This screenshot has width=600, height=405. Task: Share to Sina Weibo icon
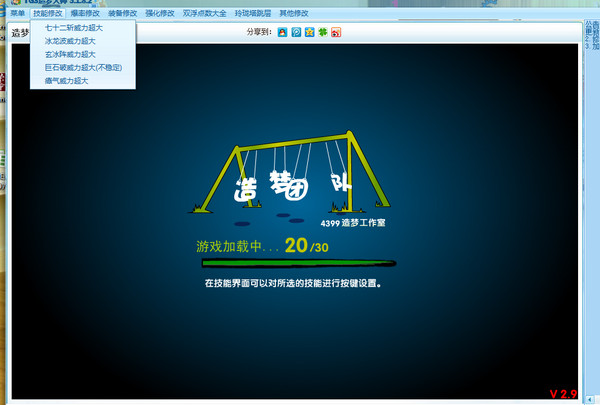336,32
